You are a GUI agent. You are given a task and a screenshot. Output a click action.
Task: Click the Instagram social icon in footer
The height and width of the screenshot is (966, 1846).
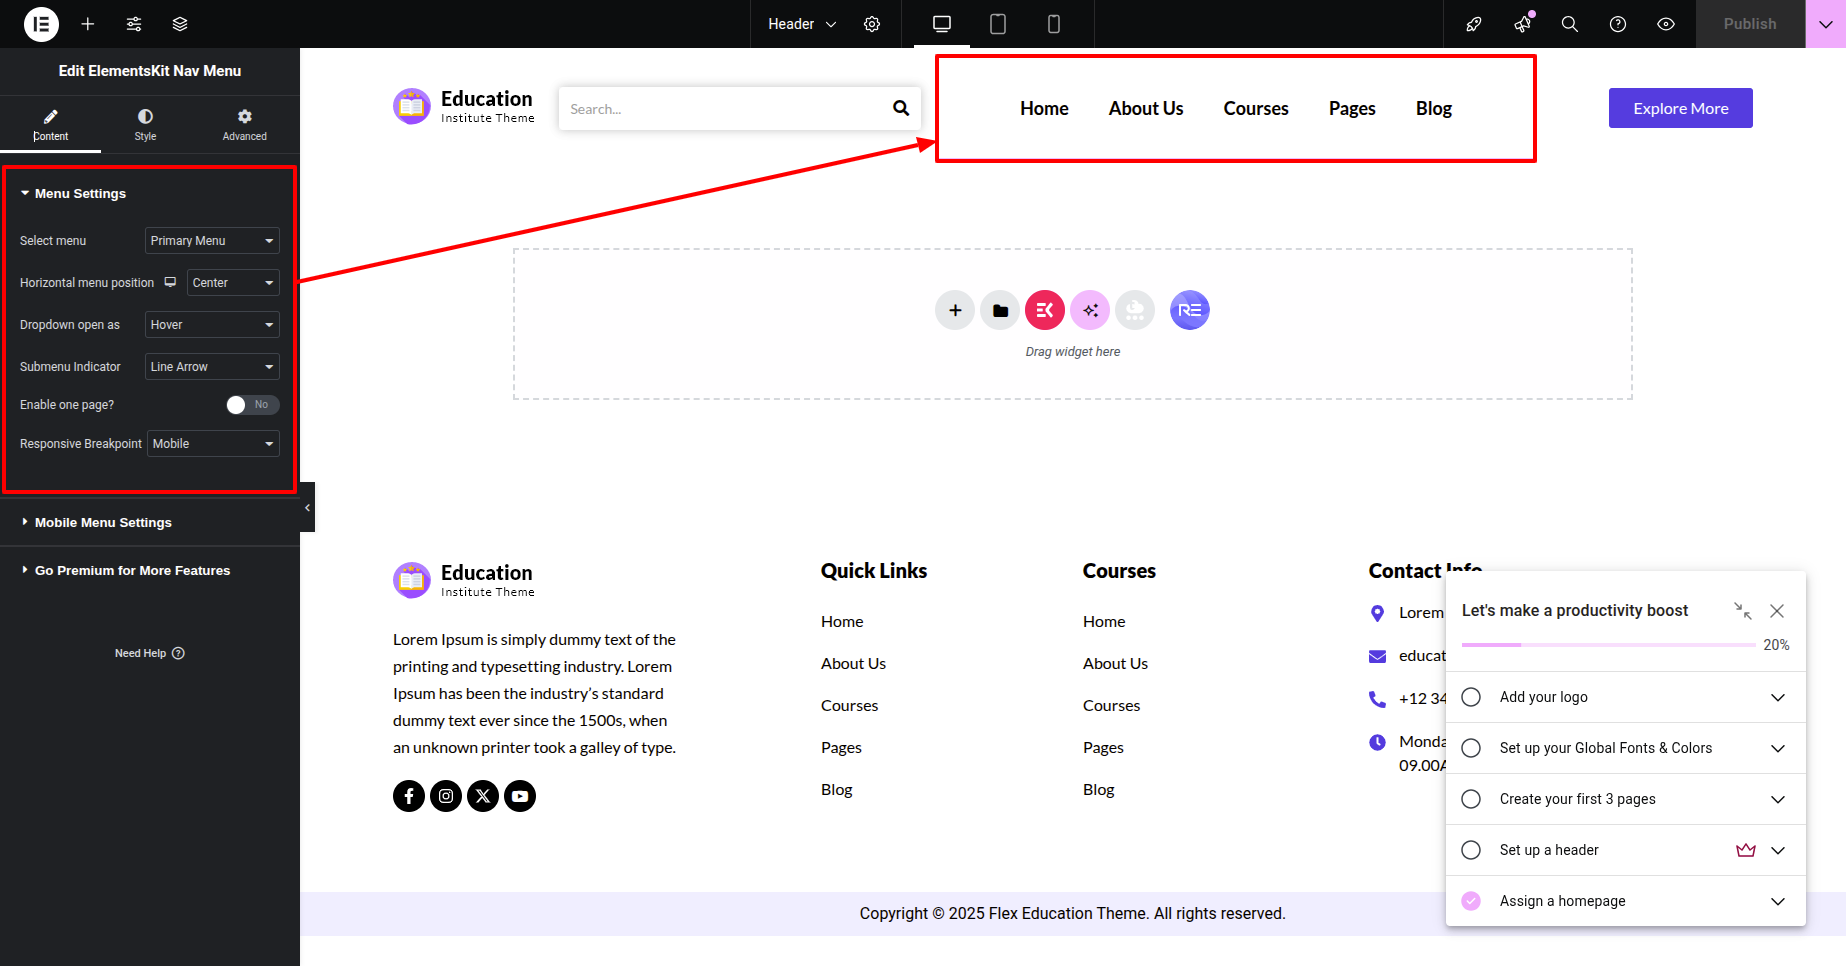tap(446, 796)
